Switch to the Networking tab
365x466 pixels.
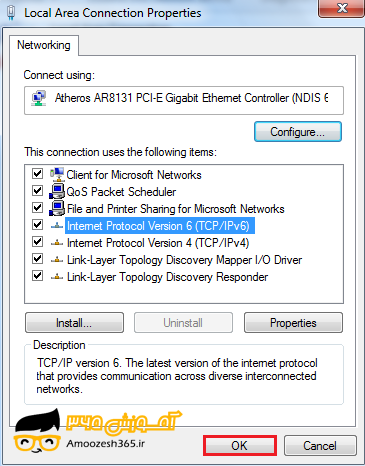(44, 45)
